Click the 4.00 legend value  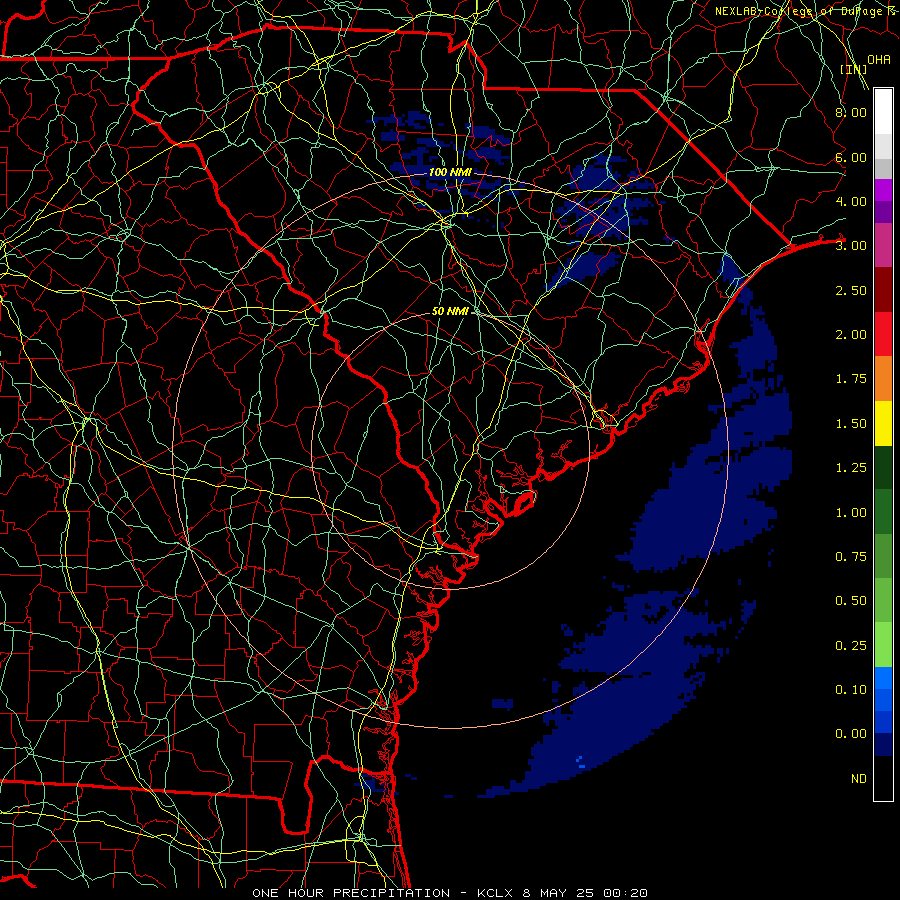(851, 201)
